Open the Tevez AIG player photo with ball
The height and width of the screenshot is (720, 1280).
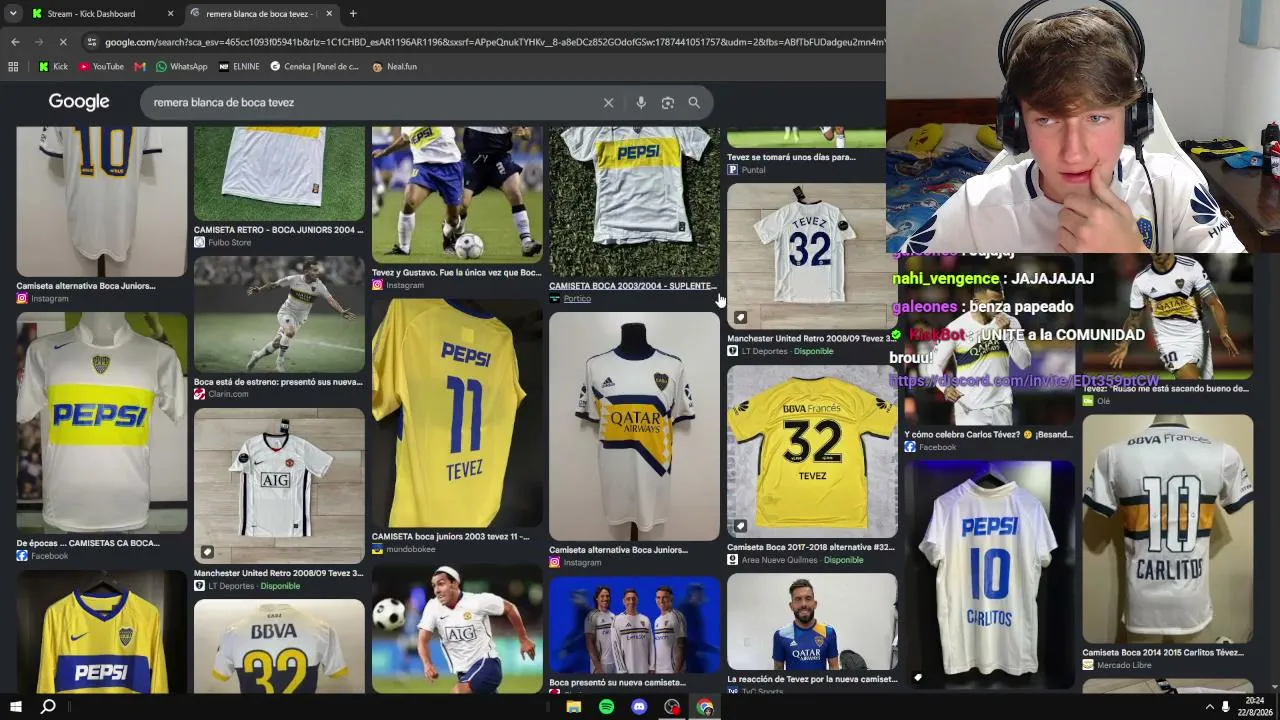[457, 630]
